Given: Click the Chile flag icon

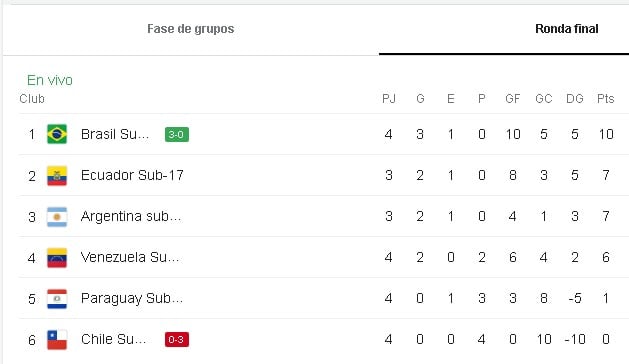Looking at the screenshot, I should point(57,340).
